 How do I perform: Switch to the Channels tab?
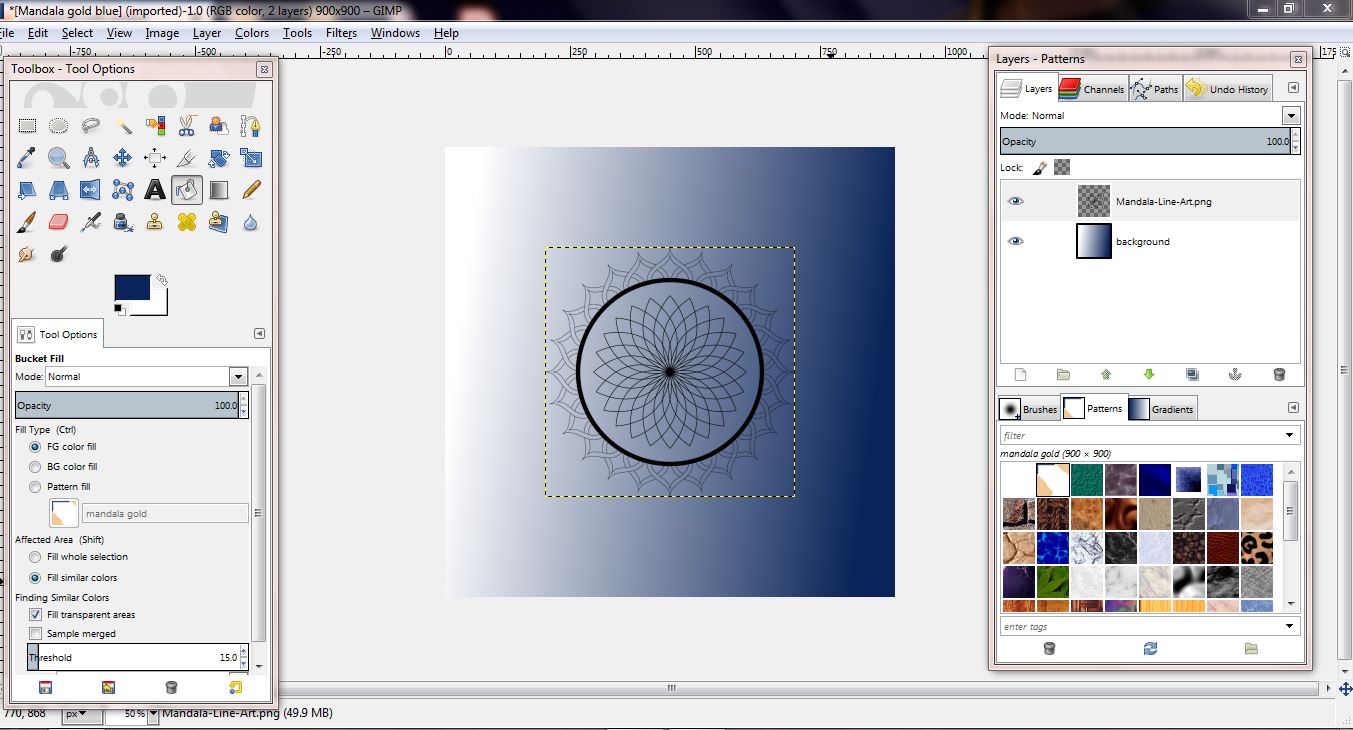tap(1094, 89)
